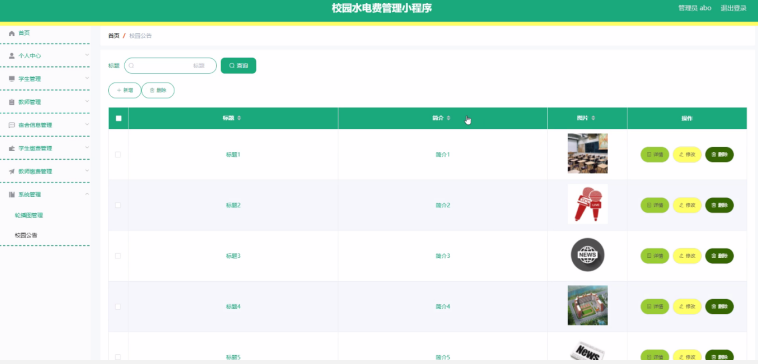Sort the table by the 简介 column arrows

pyautogui.click(x=449, y=118)
